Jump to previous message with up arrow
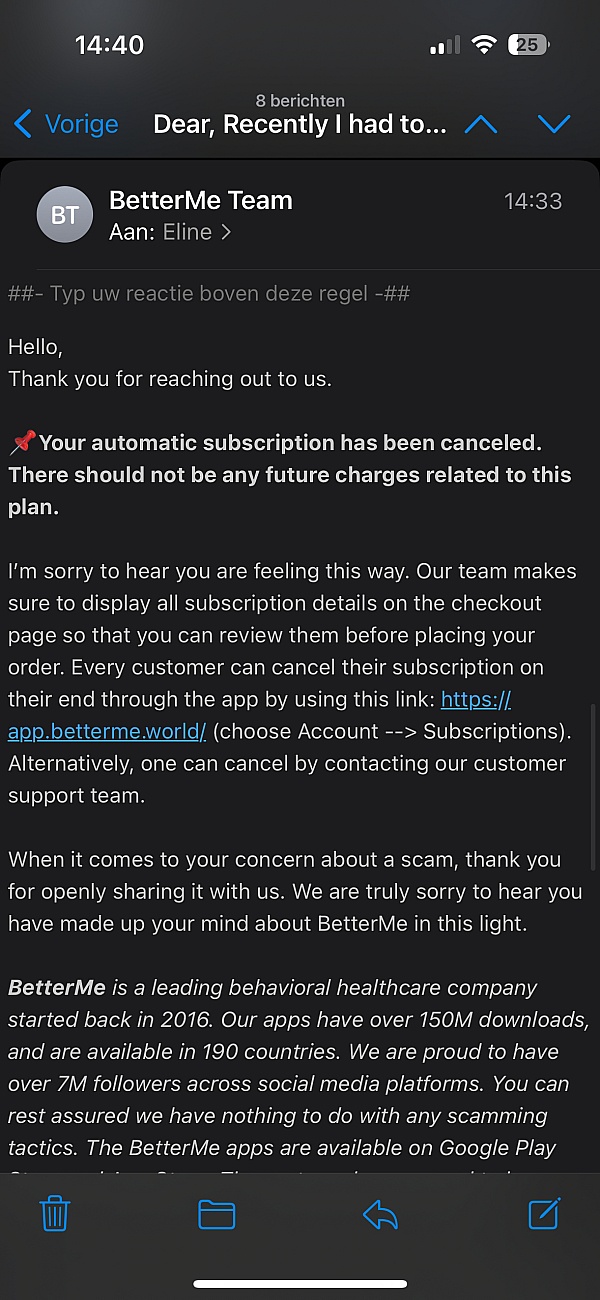 (481, 125)
